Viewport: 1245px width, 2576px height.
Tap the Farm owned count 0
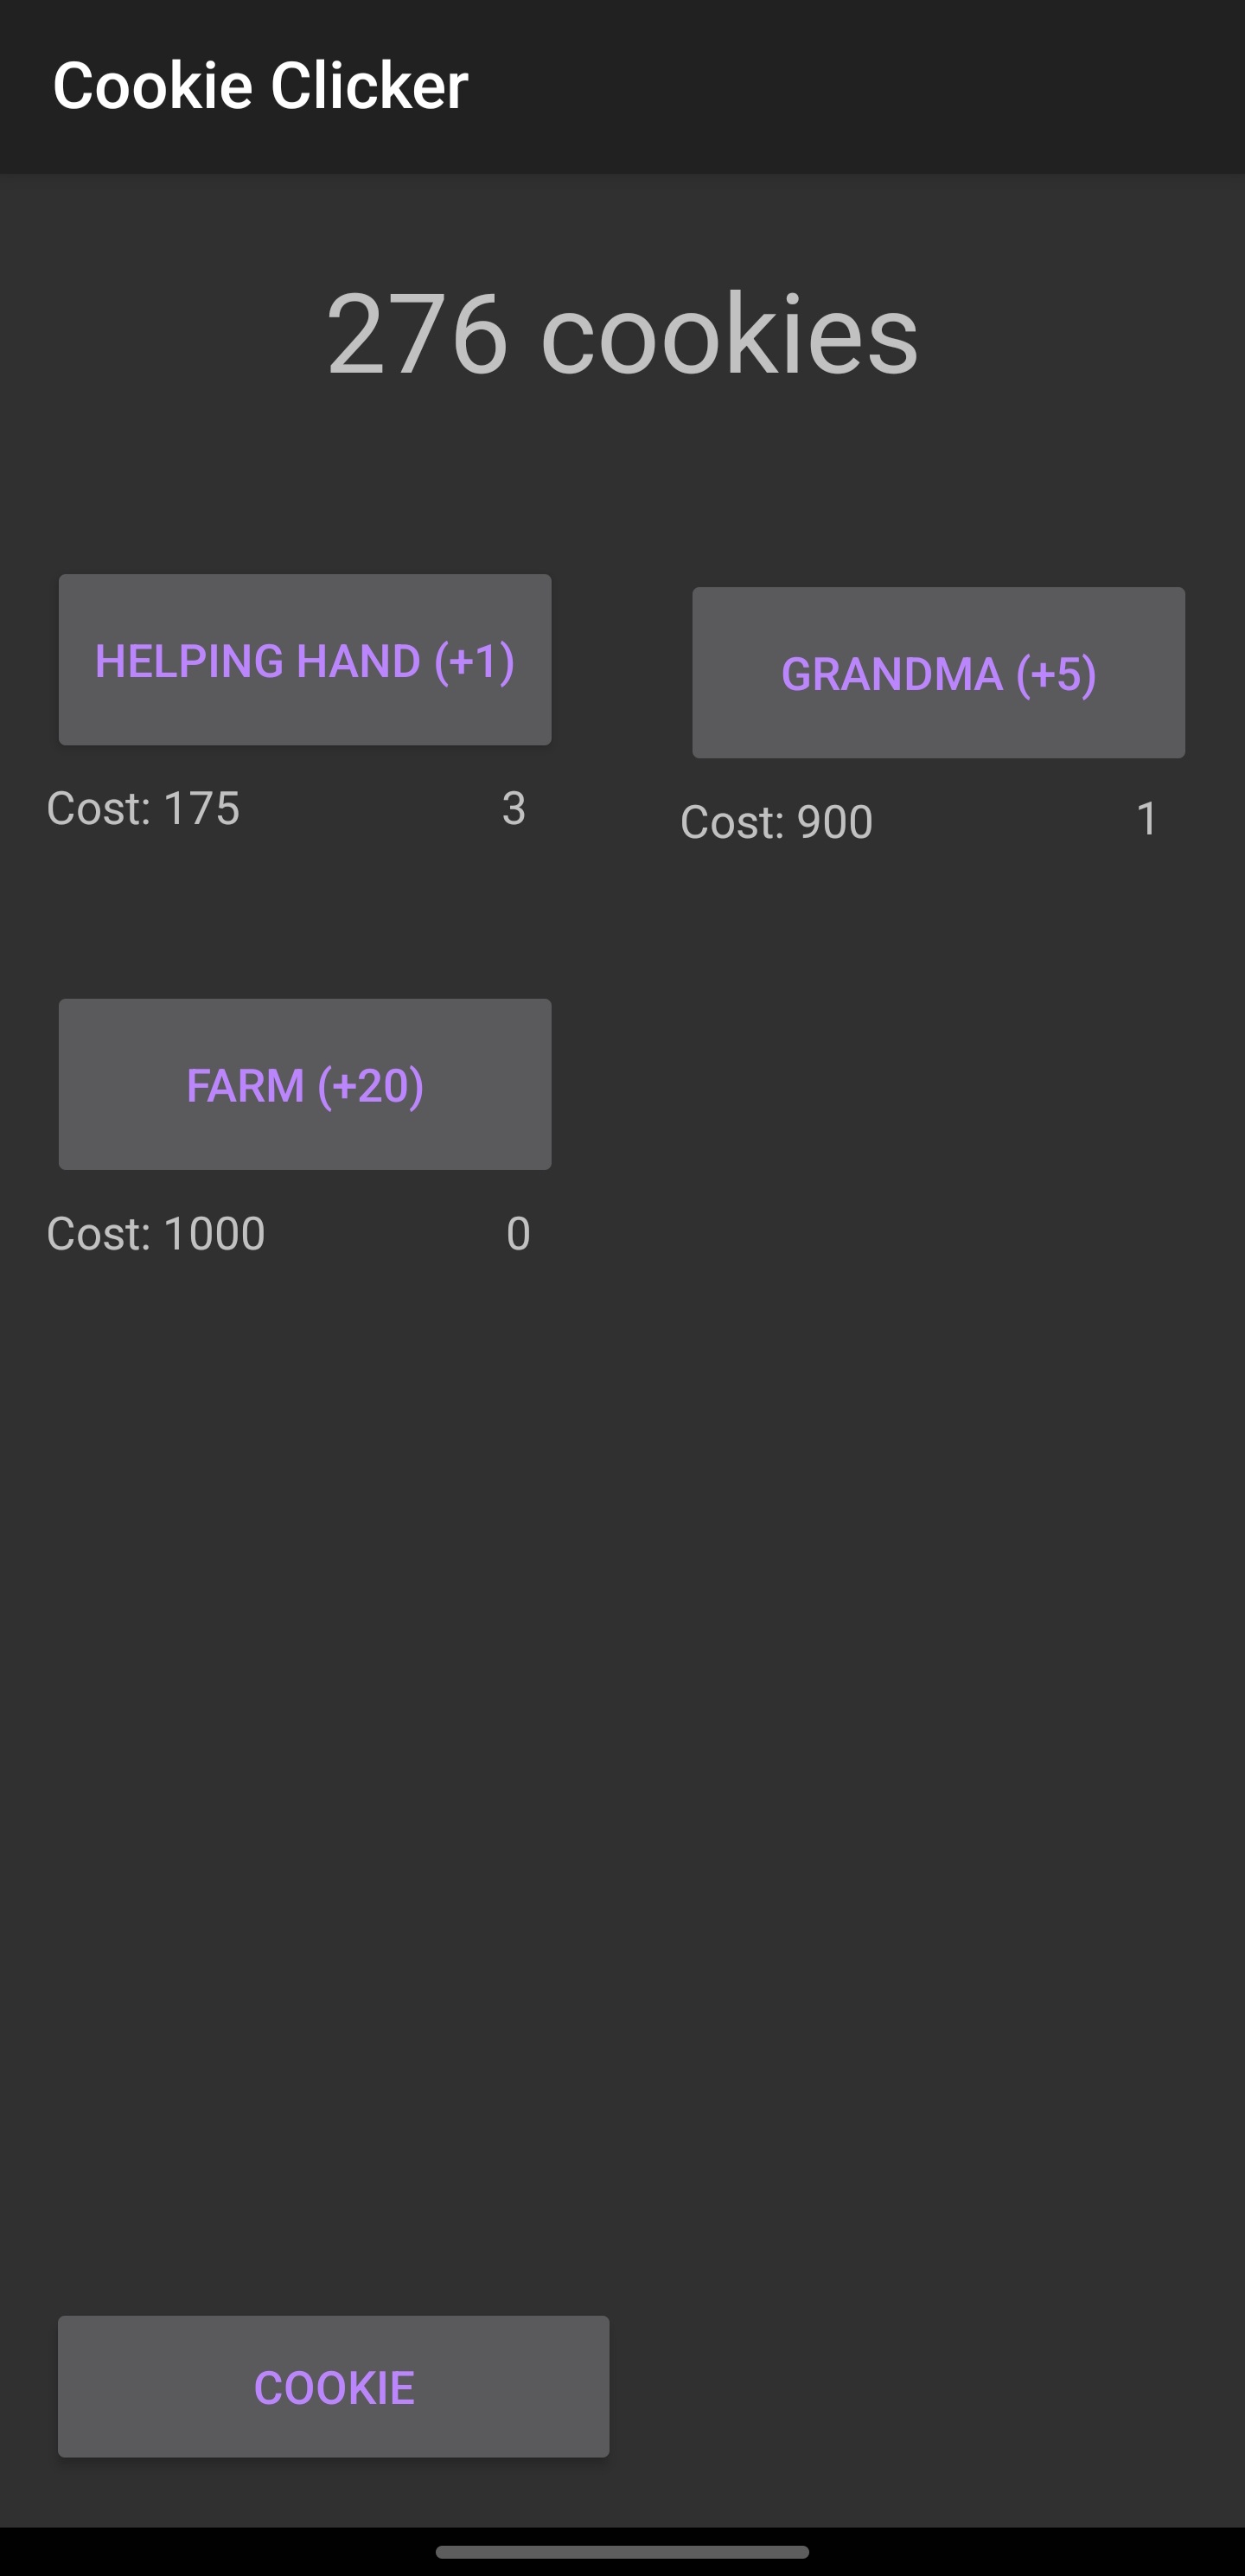[518, 1233]
